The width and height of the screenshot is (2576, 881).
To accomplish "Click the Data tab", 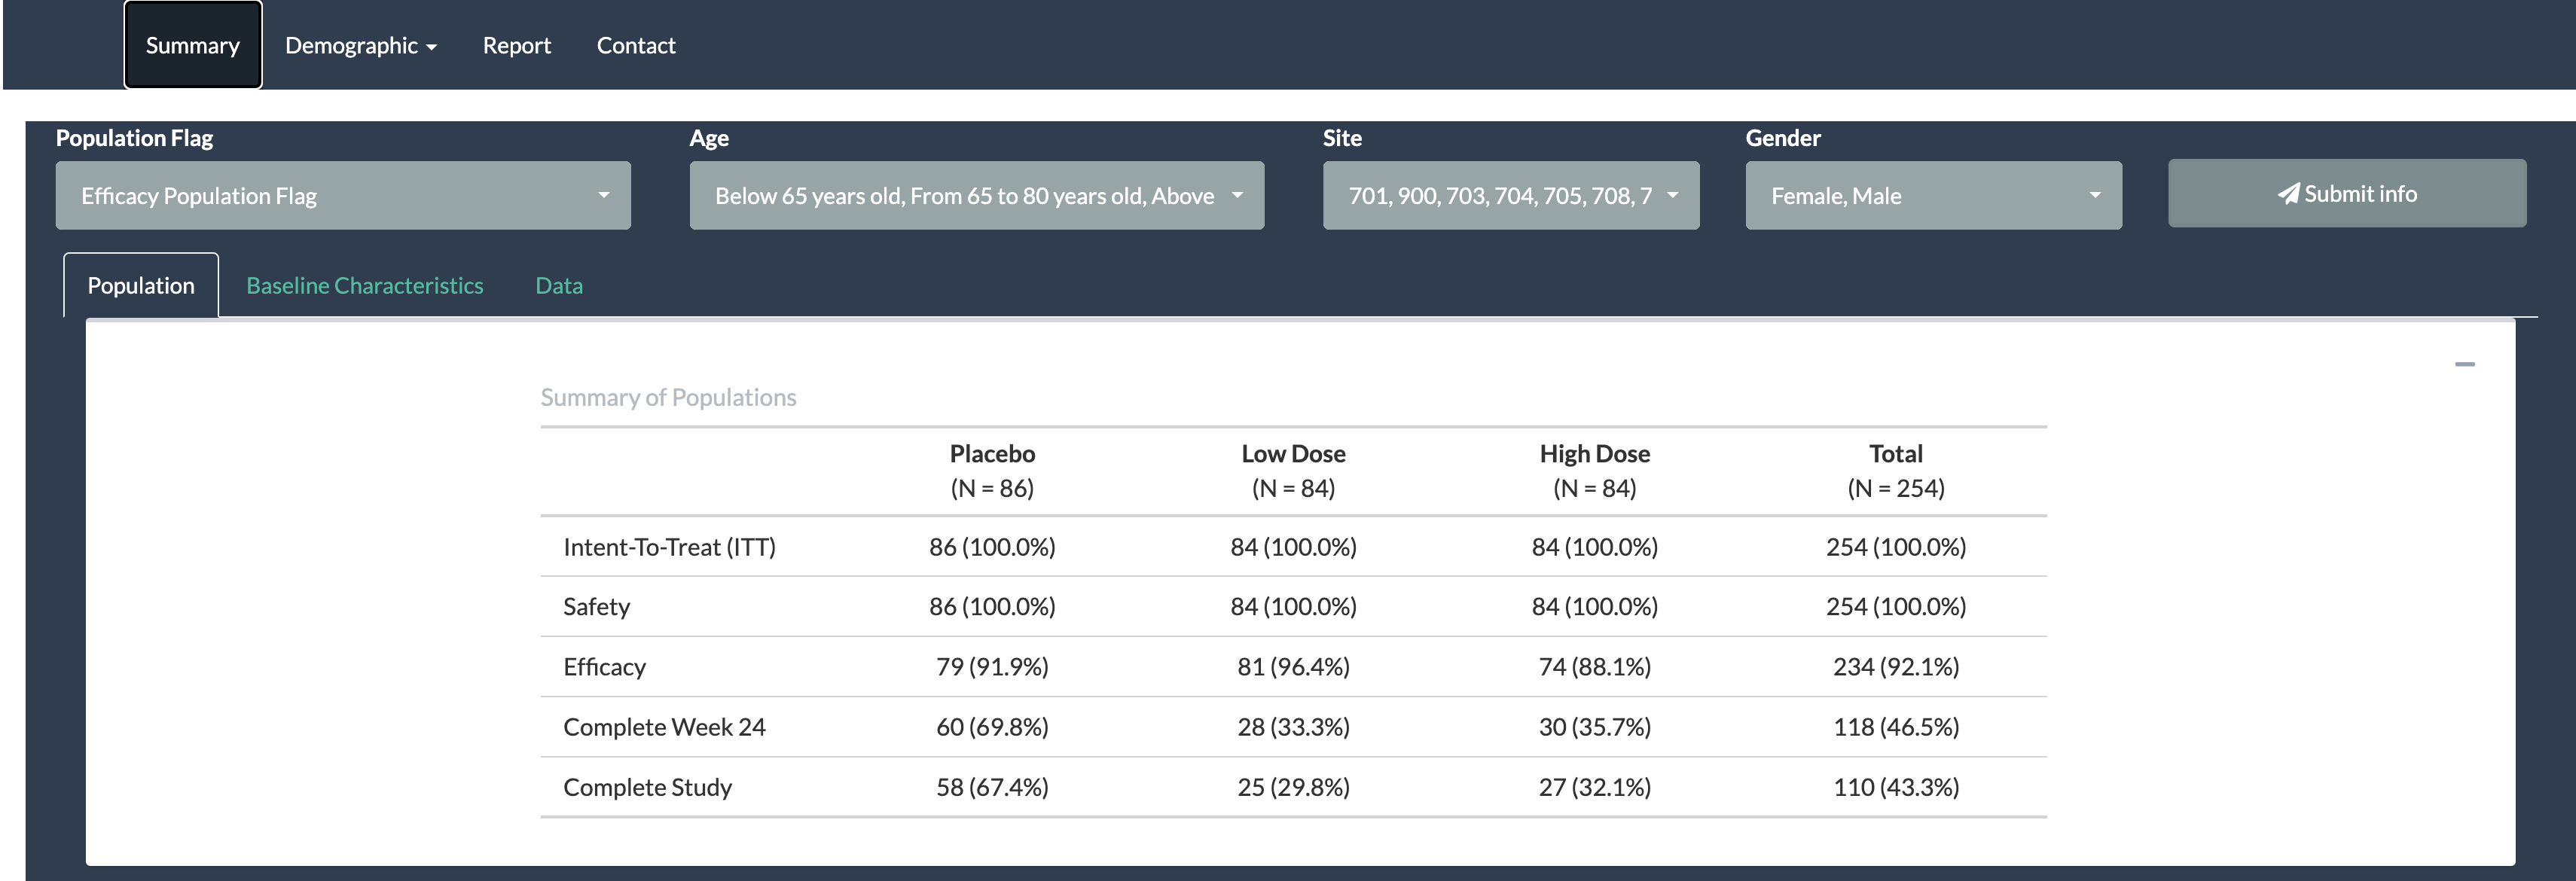I will pos(559,285).
